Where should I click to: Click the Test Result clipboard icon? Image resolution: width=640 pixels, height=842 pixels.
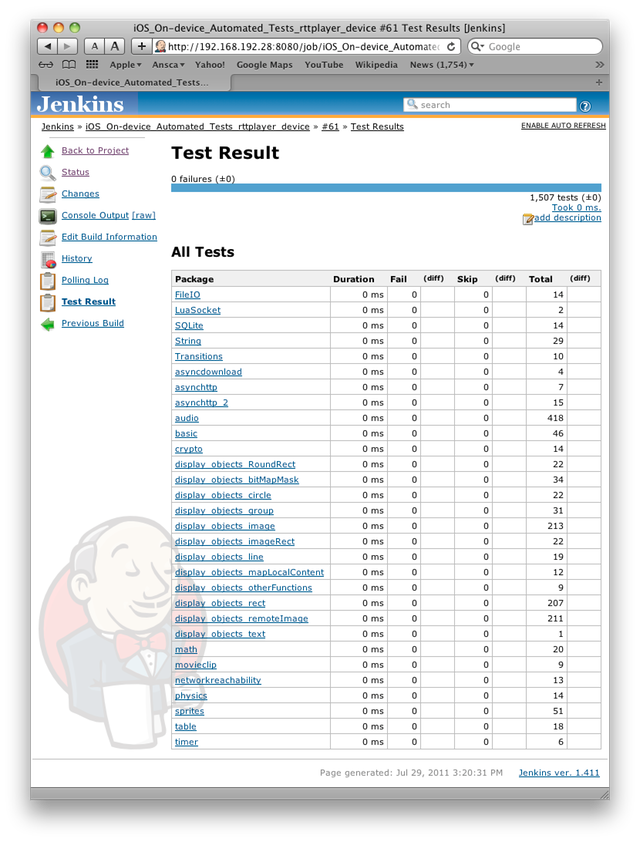pos(48,302)
